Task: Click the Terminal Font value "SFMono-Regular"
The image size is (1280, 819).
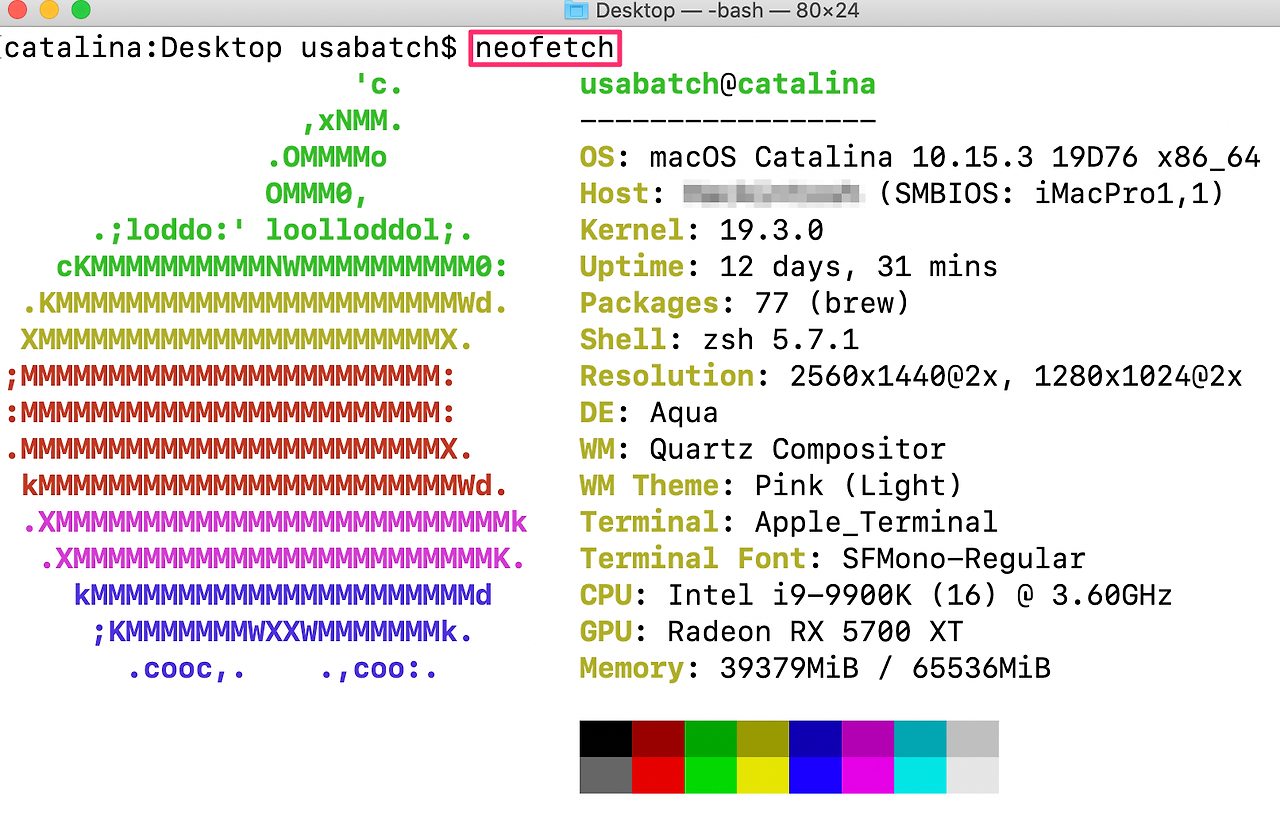Action: click(964, 558)
